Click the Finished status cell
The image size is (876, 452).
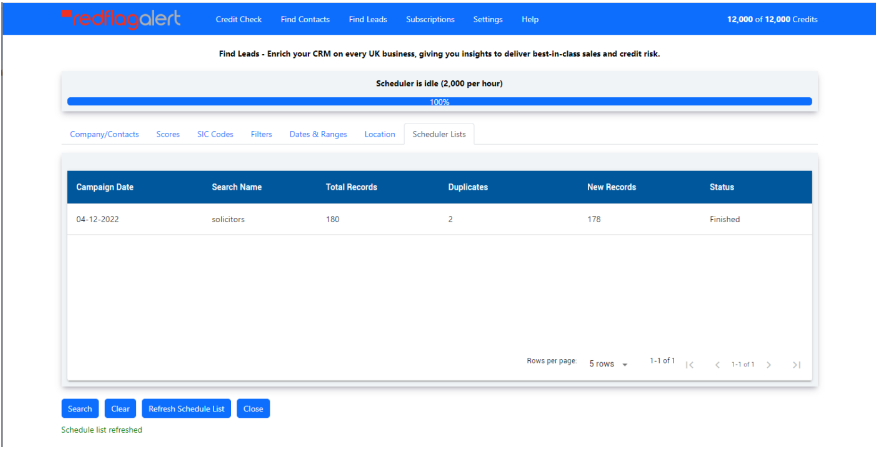(x=725, y=220)
